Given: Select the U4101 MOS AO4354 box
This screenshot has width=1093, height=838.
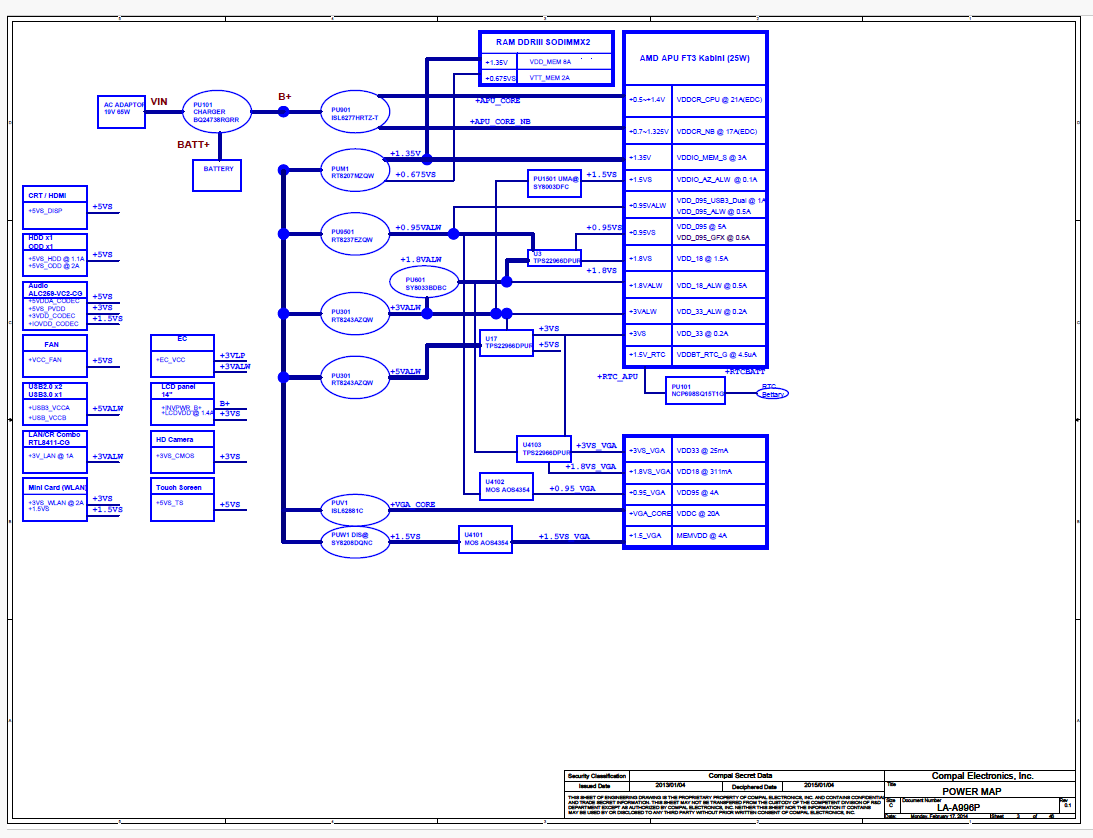Looking at the screenshot, I should [x=485, y=540].
